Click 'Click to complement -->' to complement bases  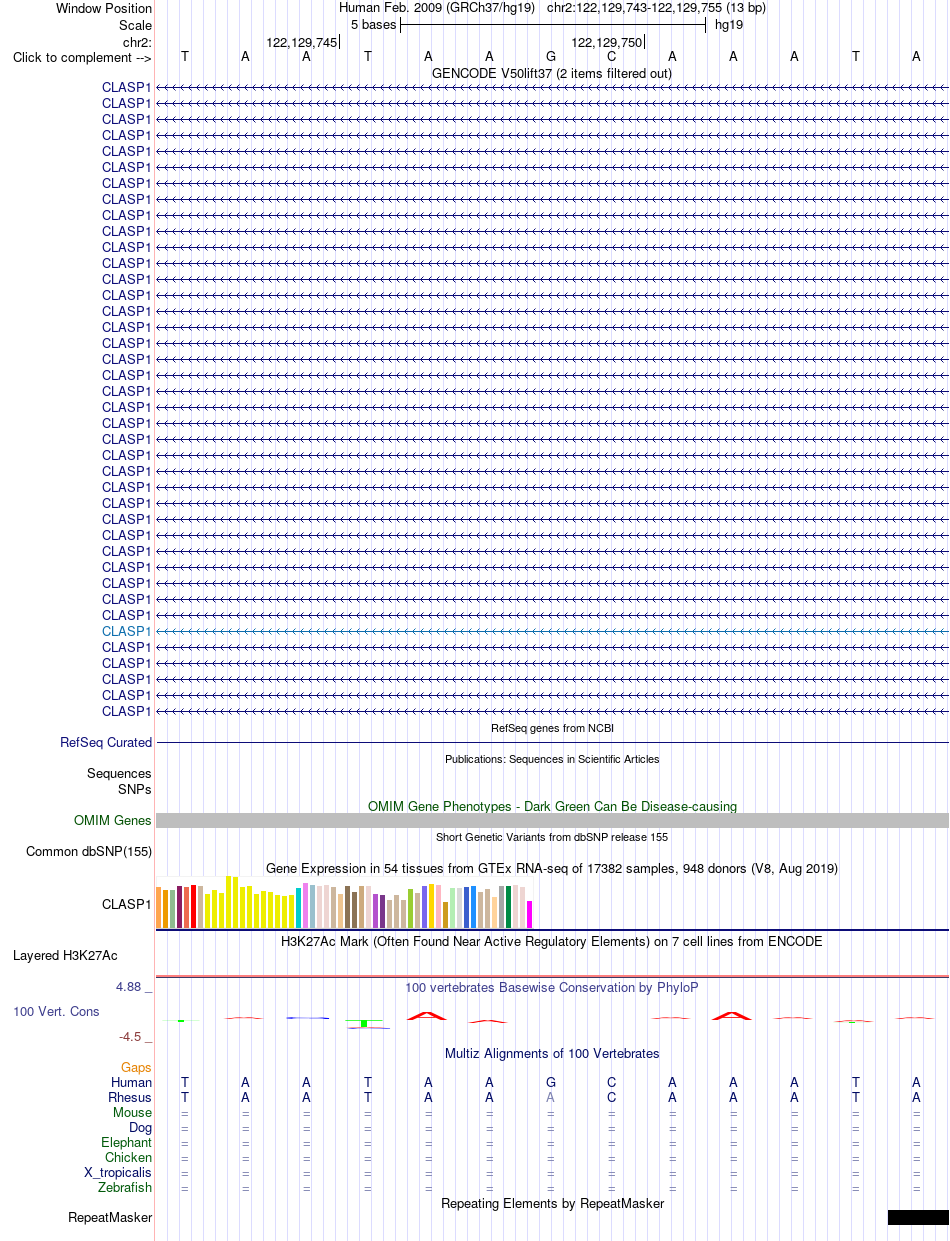pyautogui.click(x=82, y=57)
